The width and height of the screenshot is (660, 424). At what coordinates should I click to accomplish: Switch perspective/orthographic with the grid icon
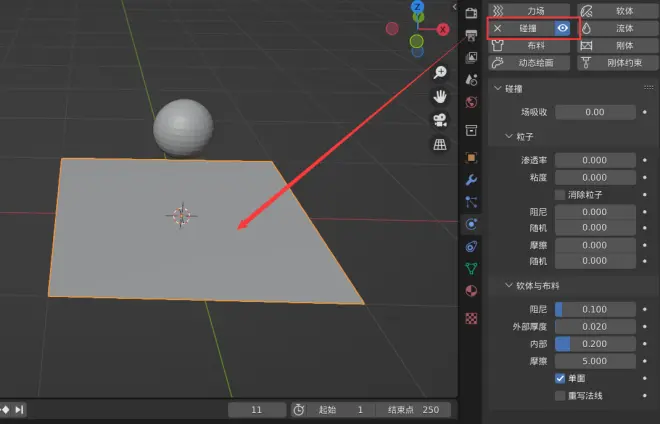click(440, 144)
